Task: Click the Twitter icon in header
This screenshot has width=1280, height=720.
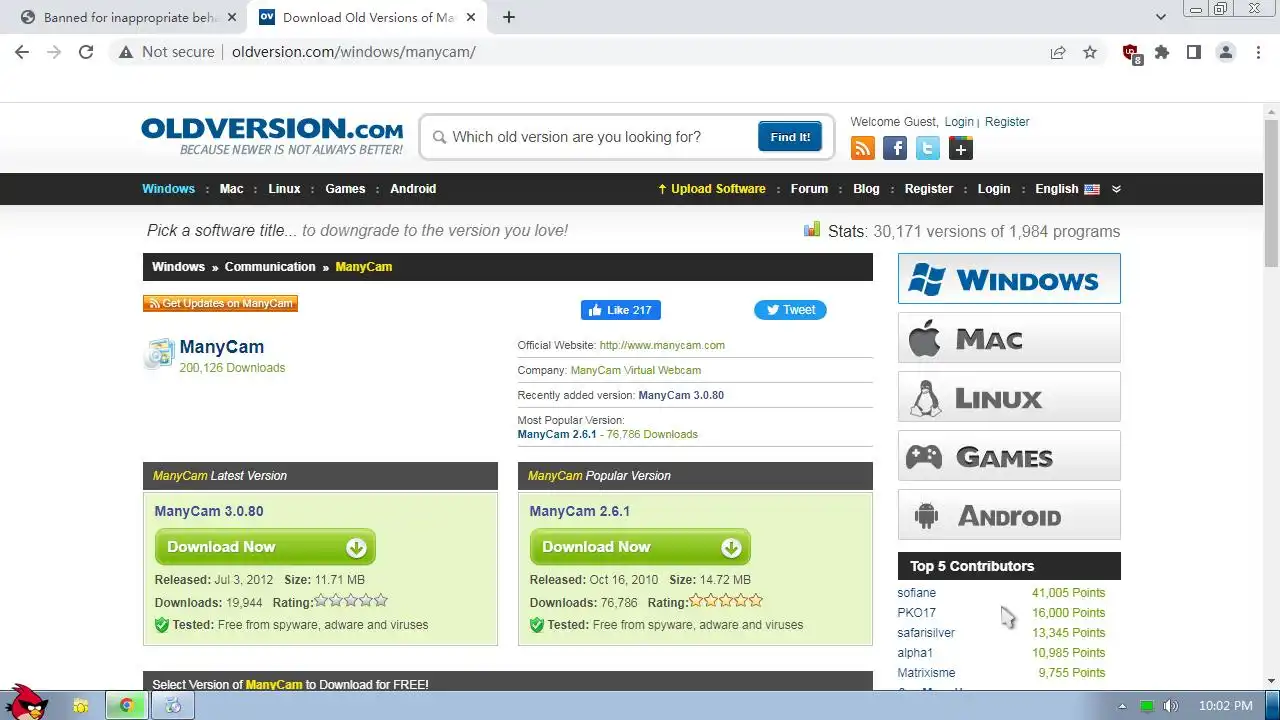Action: pos(928,149)
